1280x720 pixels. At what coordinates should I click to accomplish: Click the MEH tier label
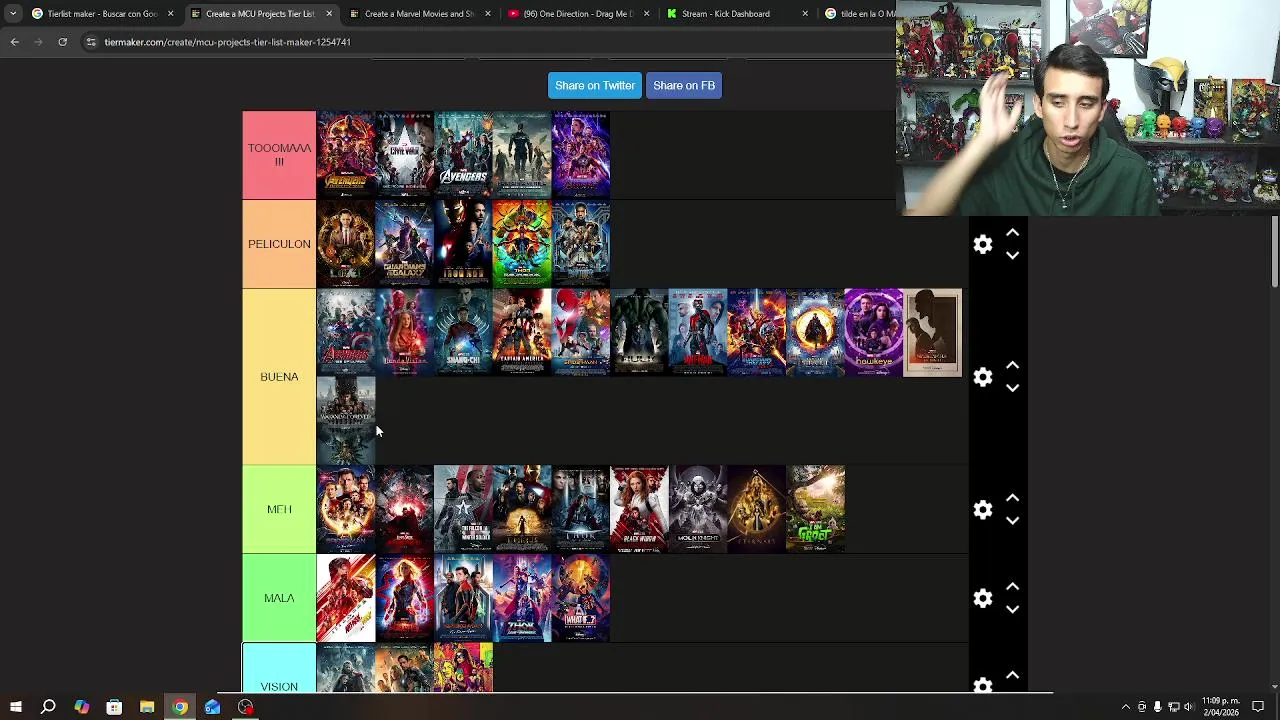pos(279,510)
